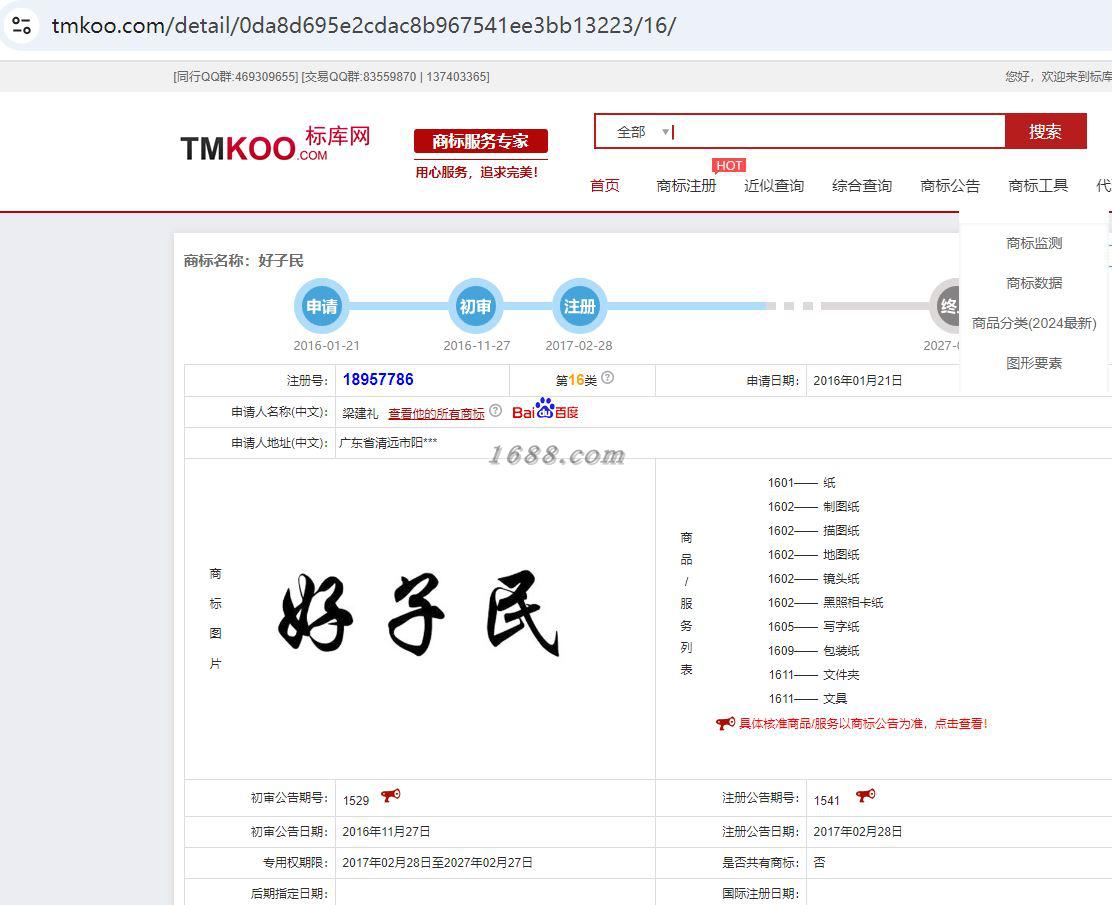Viewport: 1112px width, 905px height.
Task: Click megaphone icon before 具体核准商品 notice
Action: coord(725,723)
